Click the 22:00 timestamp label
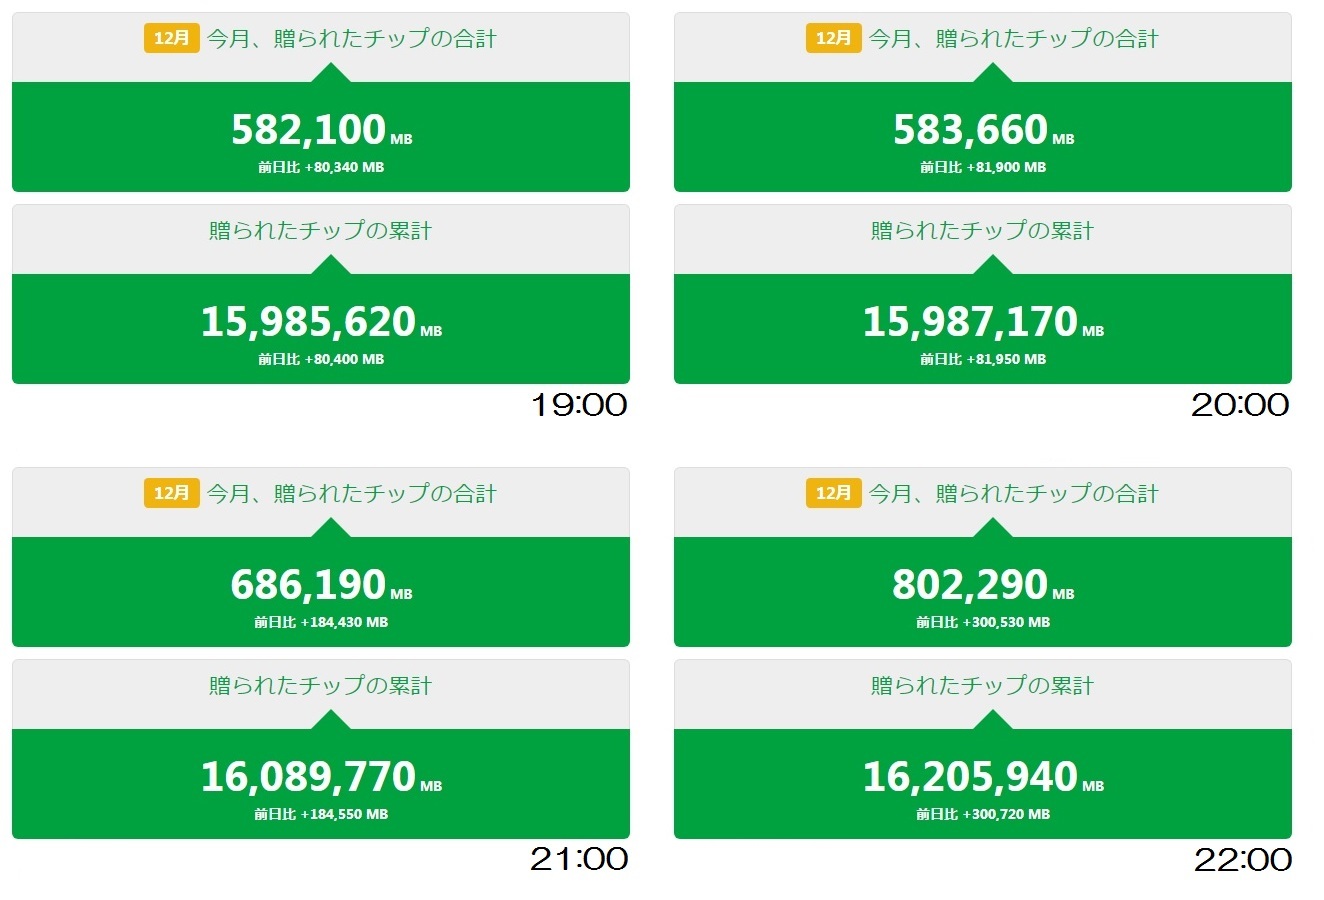 [x=1242, y=860]
